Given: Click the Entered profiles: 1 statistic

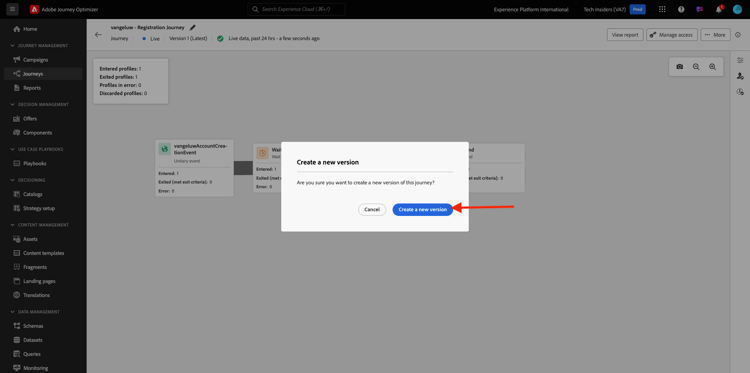Looking at the screenshot, I should (x=120, y=69).
